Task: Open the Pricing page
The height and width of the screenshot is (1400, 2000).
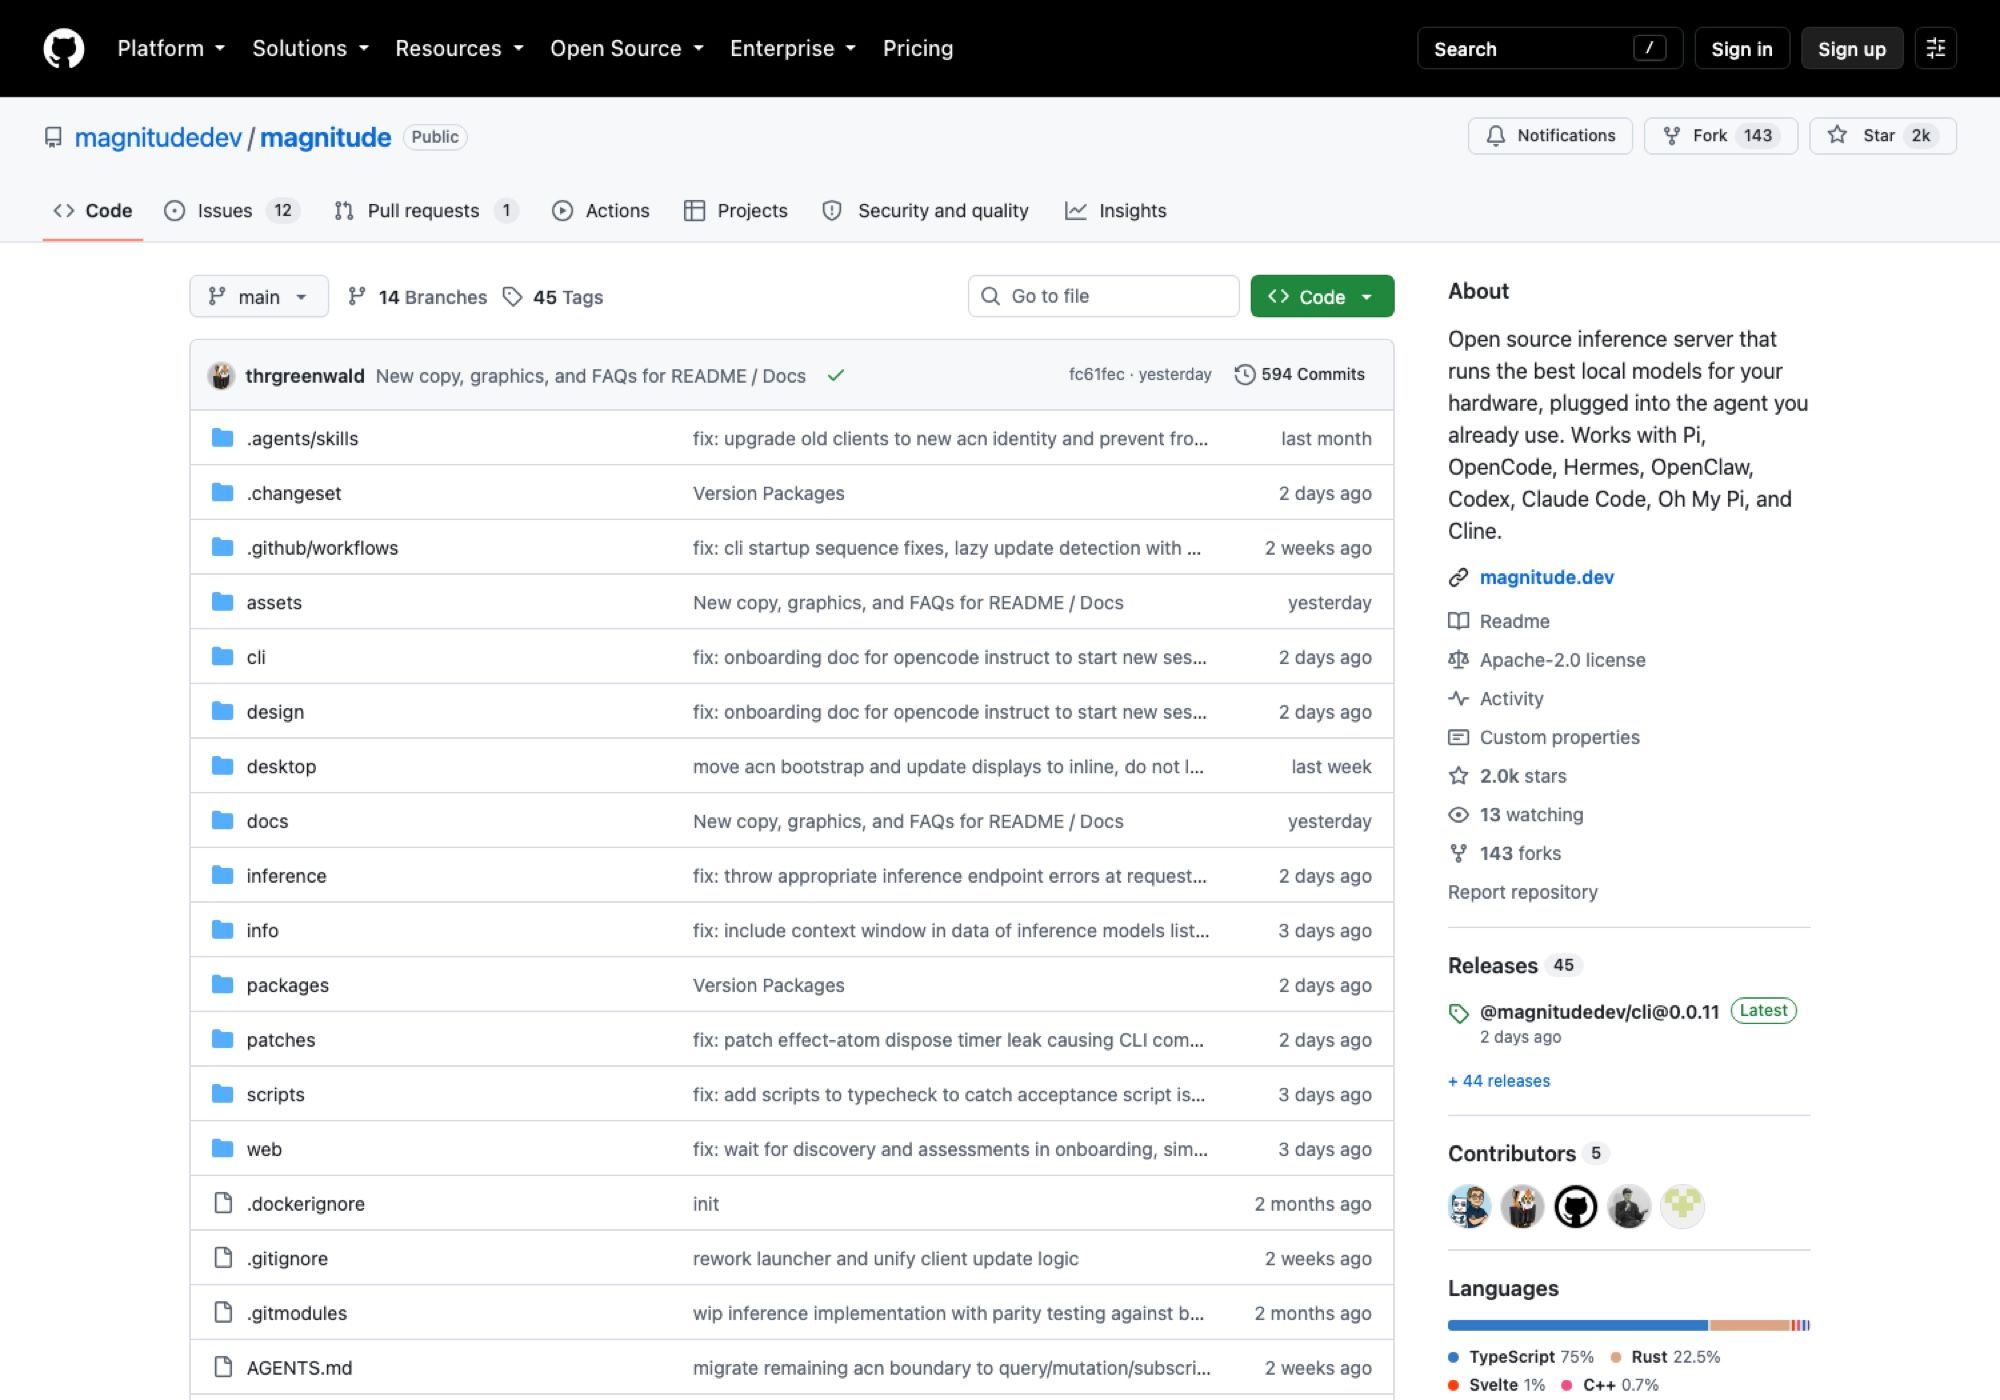Action: (x=918, y=48)
